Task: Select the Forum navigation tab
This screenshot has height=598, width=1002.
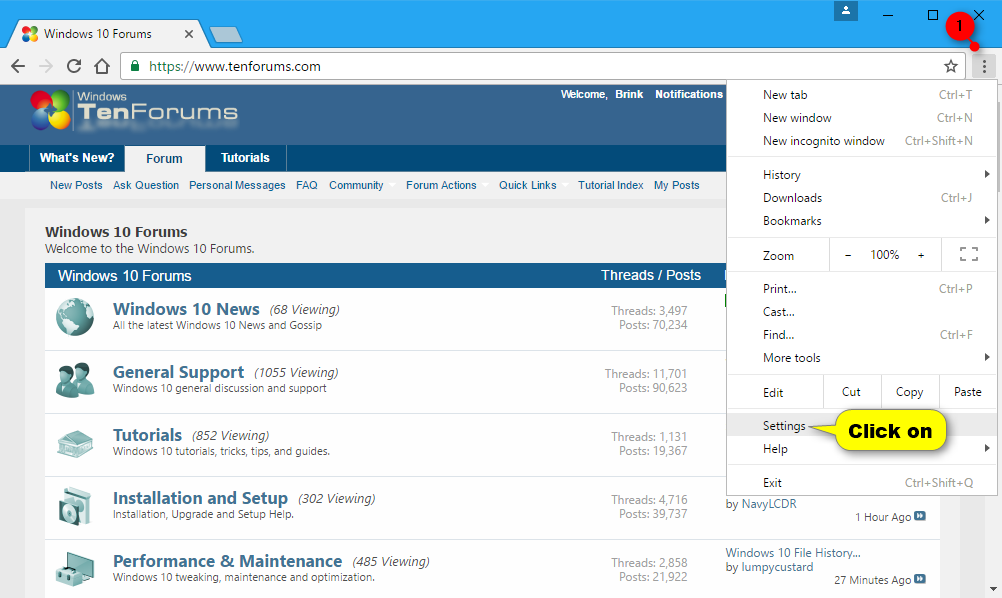Action: [164, 158]
